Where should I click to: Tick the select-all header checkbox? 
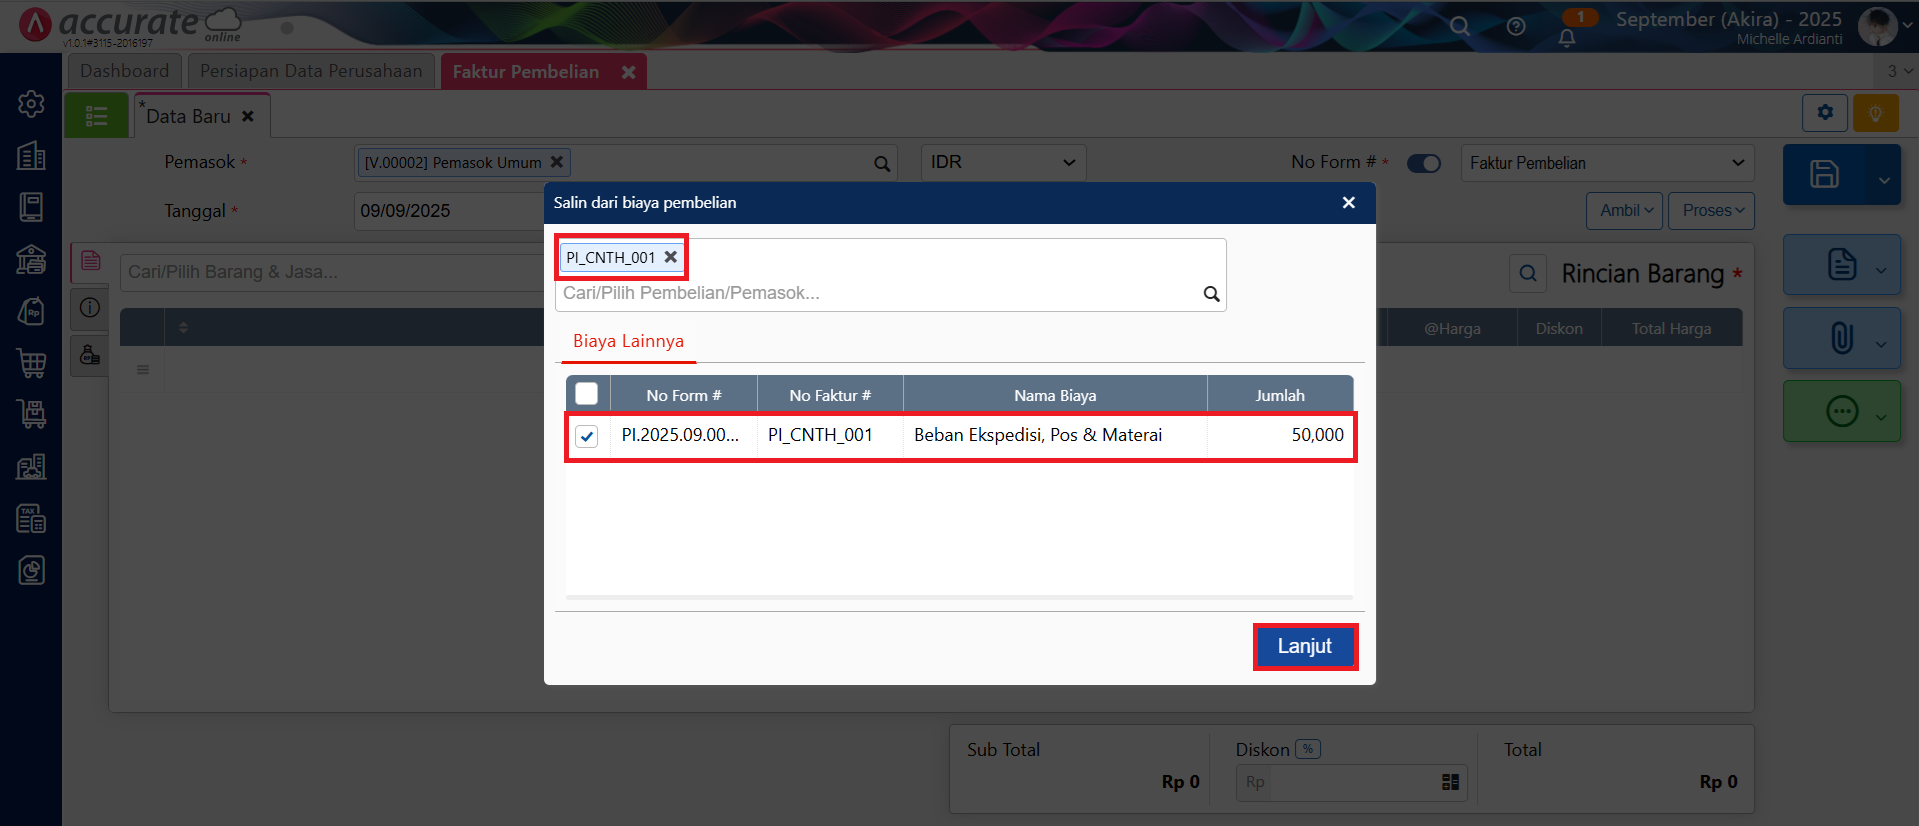pyautogui.click(x=587, y=394)
